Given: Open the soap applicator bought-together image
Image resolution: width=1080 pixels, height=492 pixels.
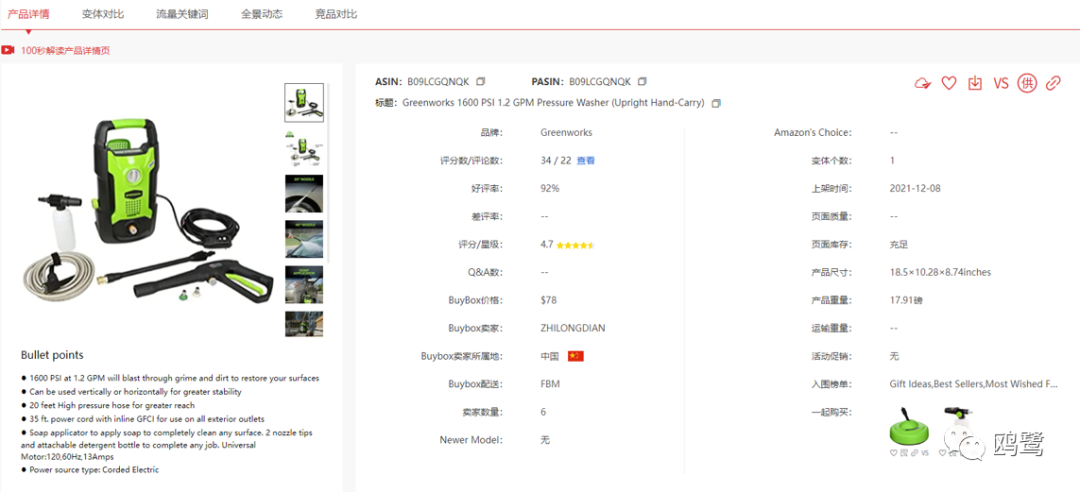Looking at the screenshot, I should coord(958,425).
